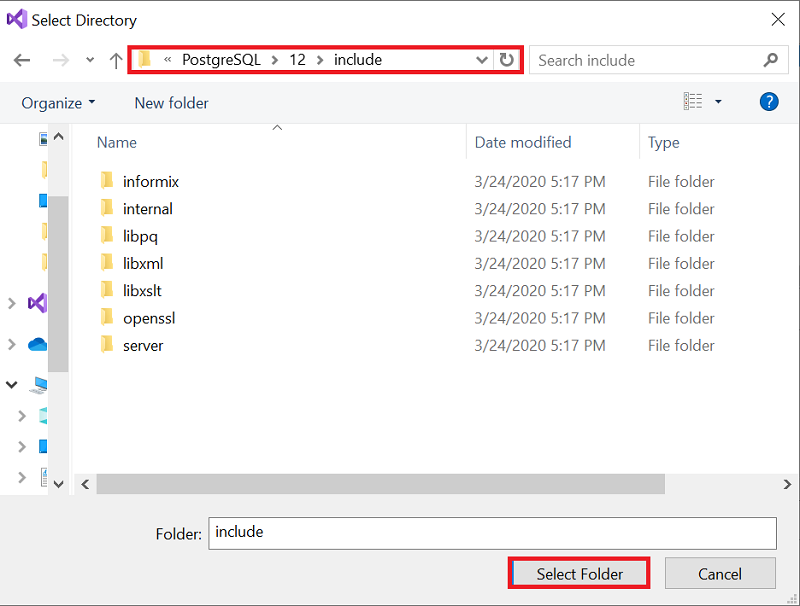
Task: Expand subfolders arrow after 12
Action: click(320, 60)
